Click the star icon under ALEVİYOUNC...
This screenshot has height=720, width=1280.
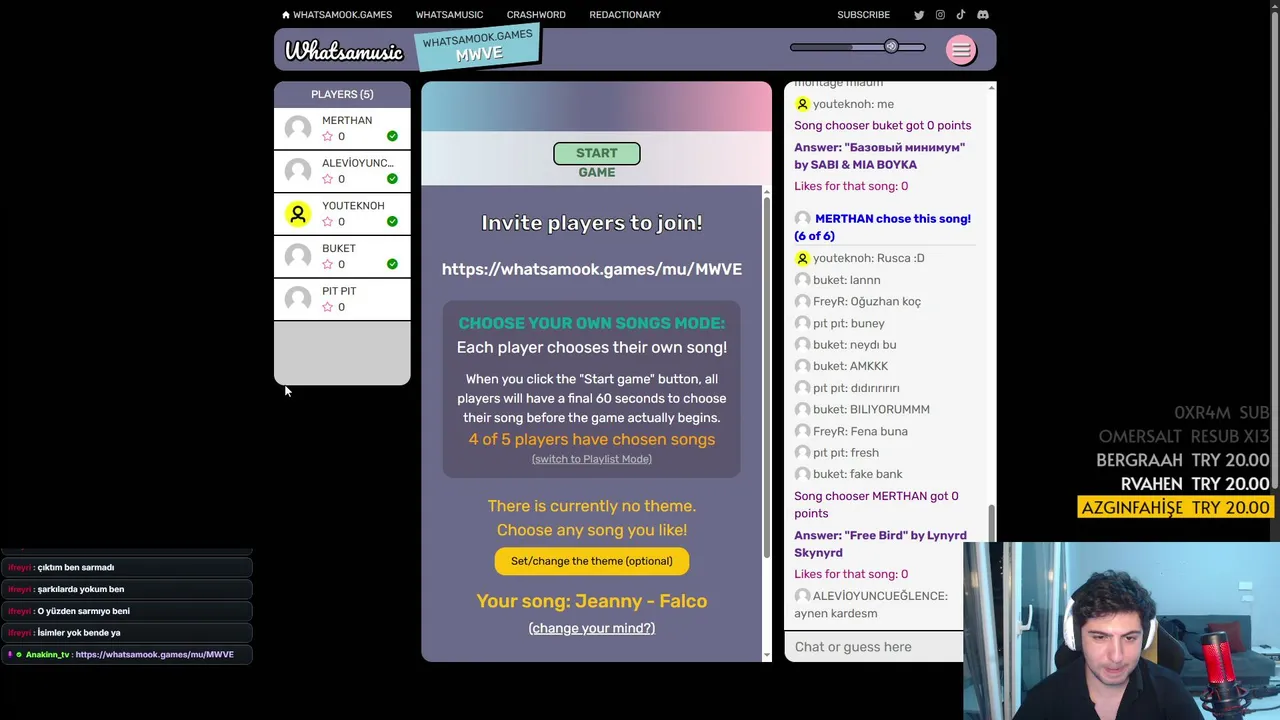[327, 179]
